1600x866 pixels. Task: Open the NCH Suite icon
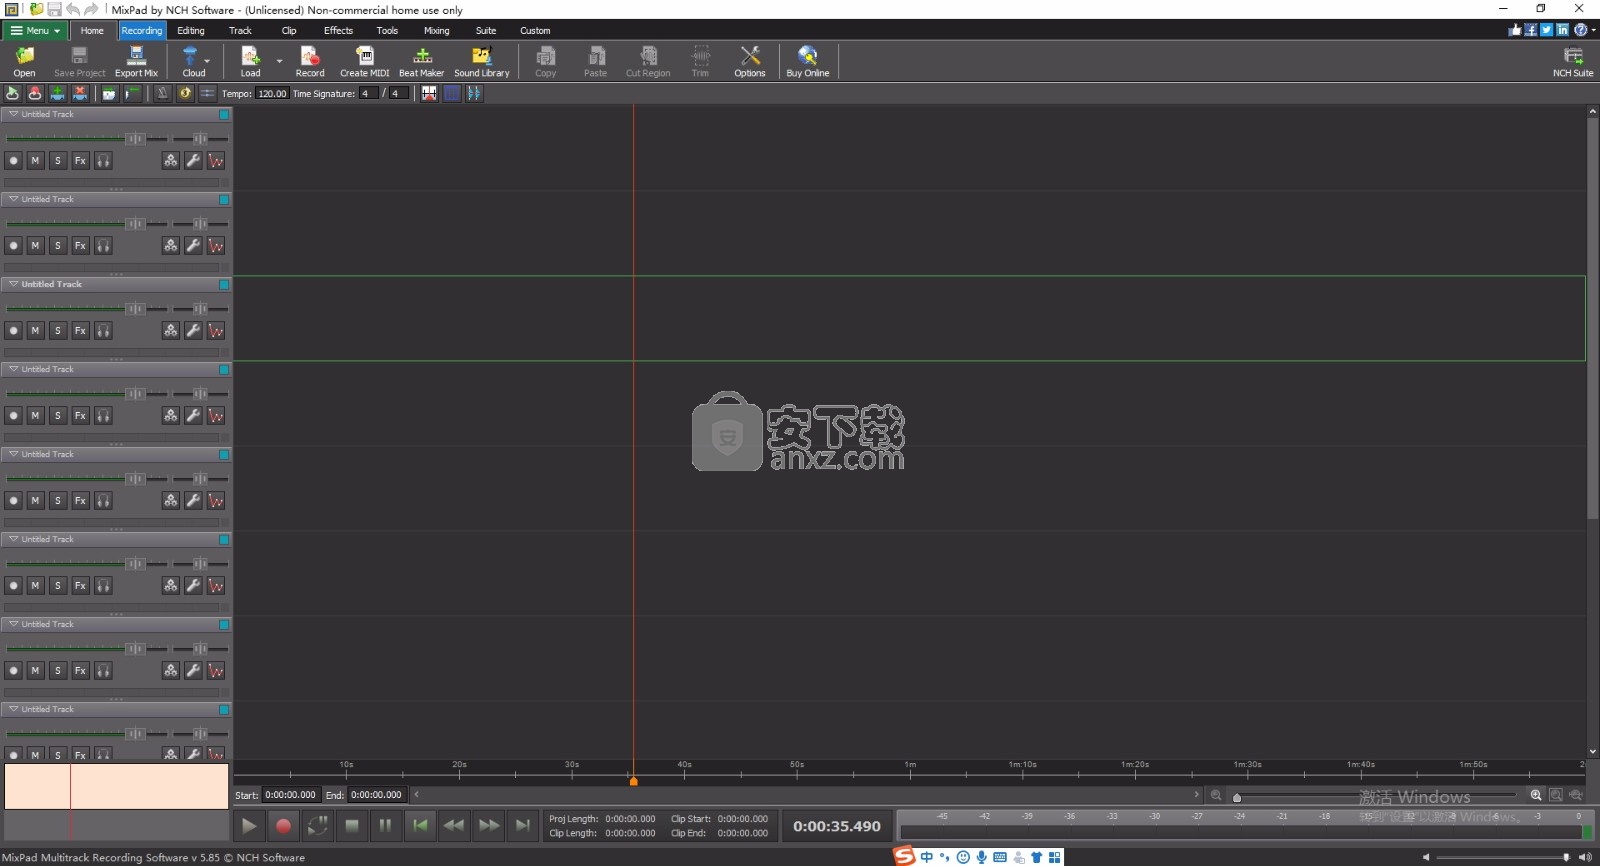coord(1573,61)
